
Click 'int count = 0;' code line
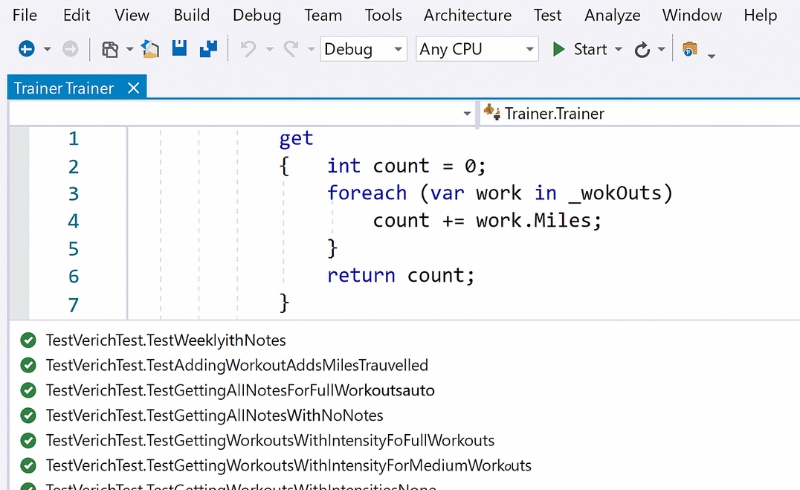(x=406, y=166)
